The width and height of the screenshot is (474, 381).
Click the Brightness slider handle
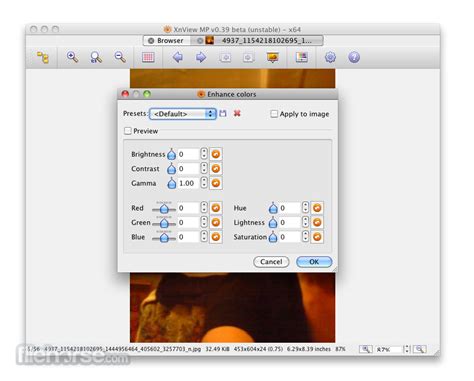coord(171,154)
